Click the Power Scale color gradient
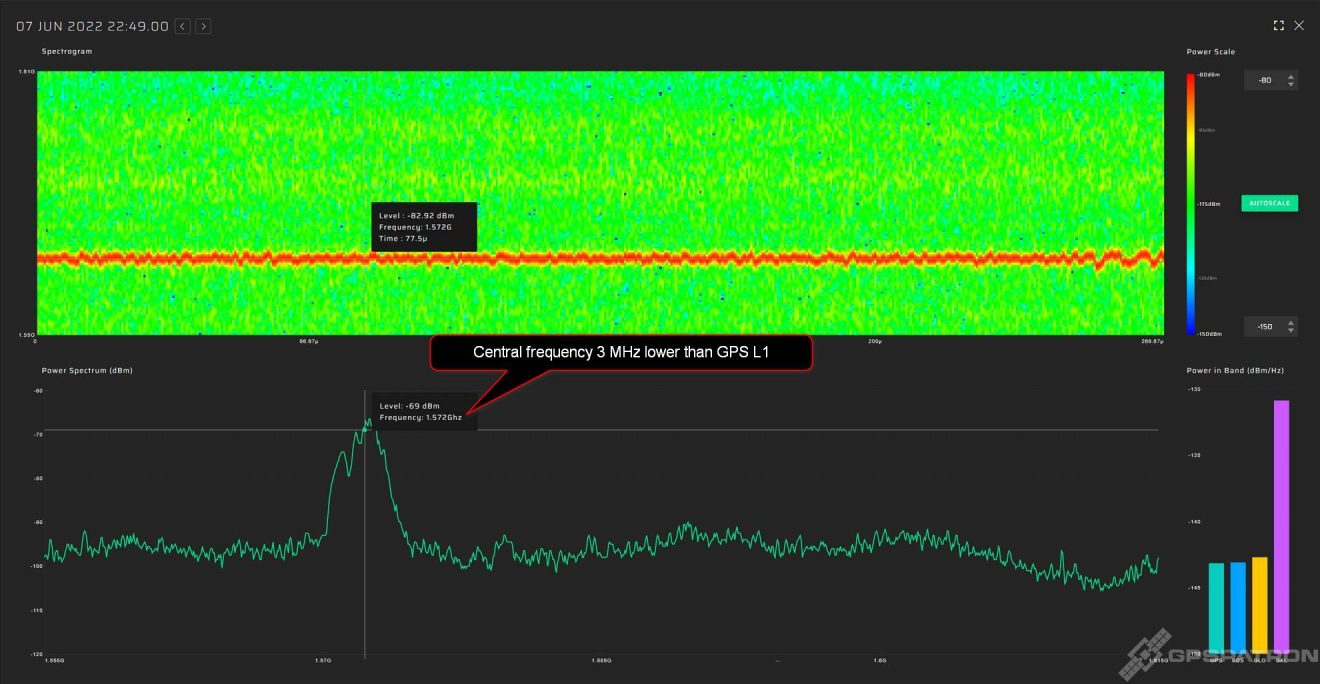This screenshot has width=1320, height=684. pyautogui.click(x=1191, y=200)
